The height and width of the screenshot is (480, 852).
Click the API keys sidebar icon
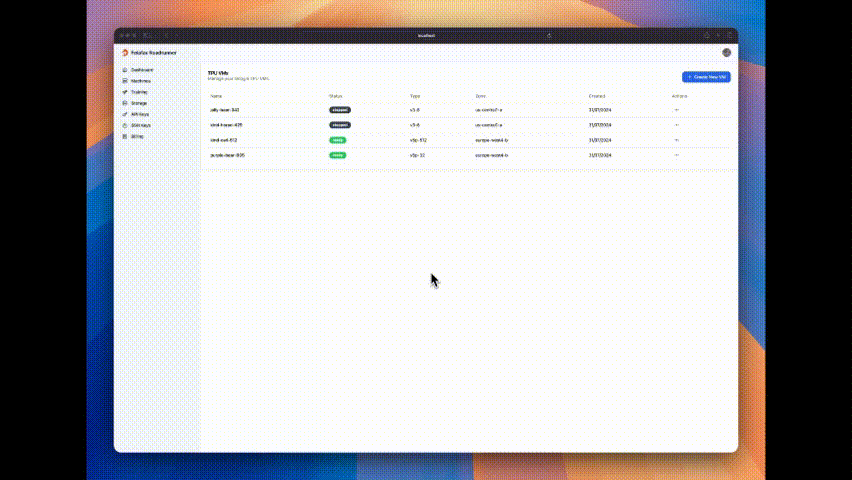pos(124,114)
